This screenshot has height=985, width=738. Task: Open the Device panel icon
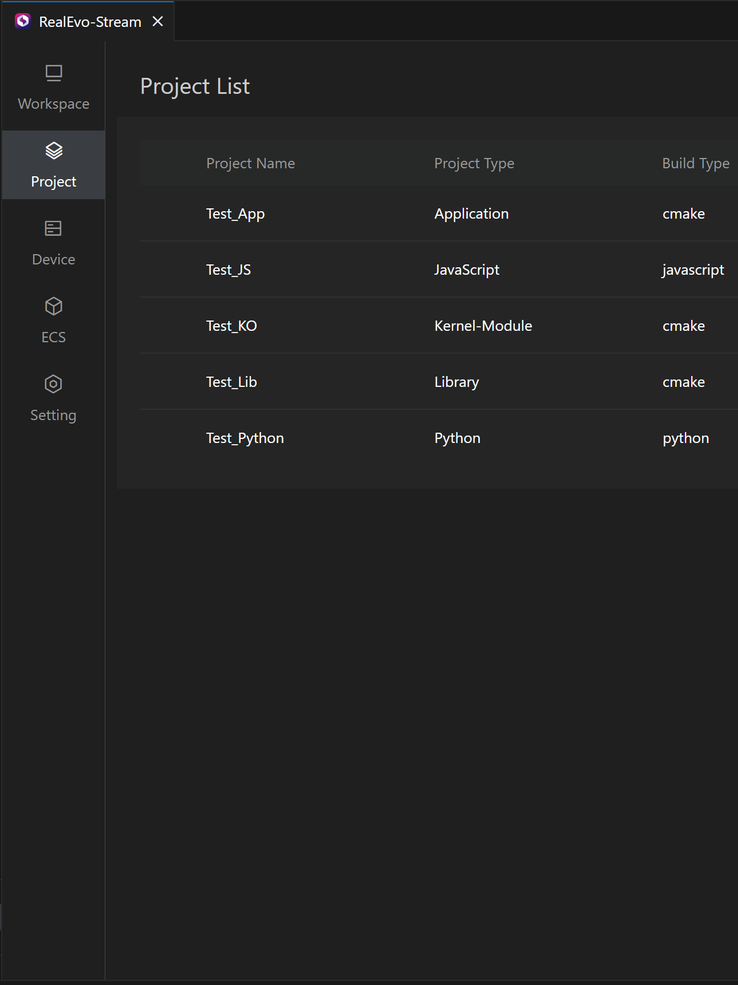pyautogui.click(x=53, y=229)
